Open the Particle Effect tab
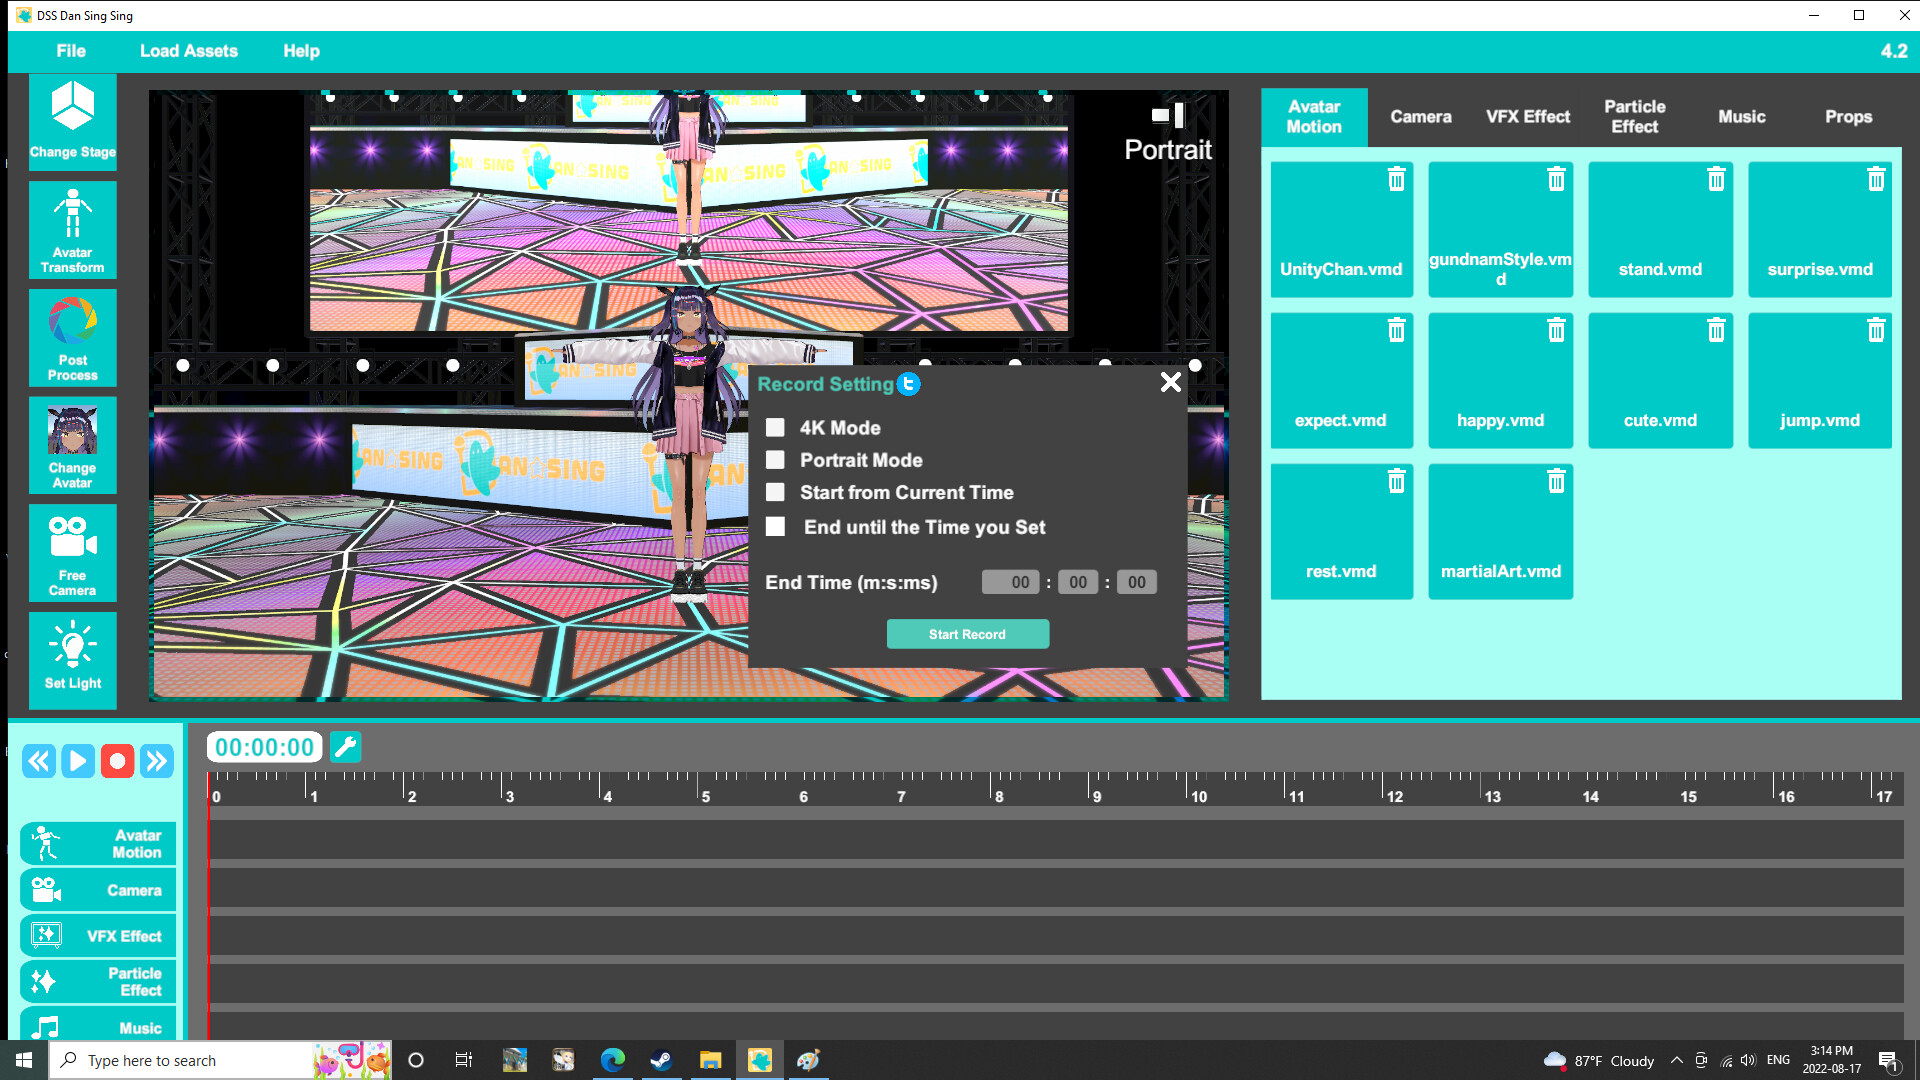Image resolution: width=1920 pixels, height=1080 pixels. point(1634,116)
